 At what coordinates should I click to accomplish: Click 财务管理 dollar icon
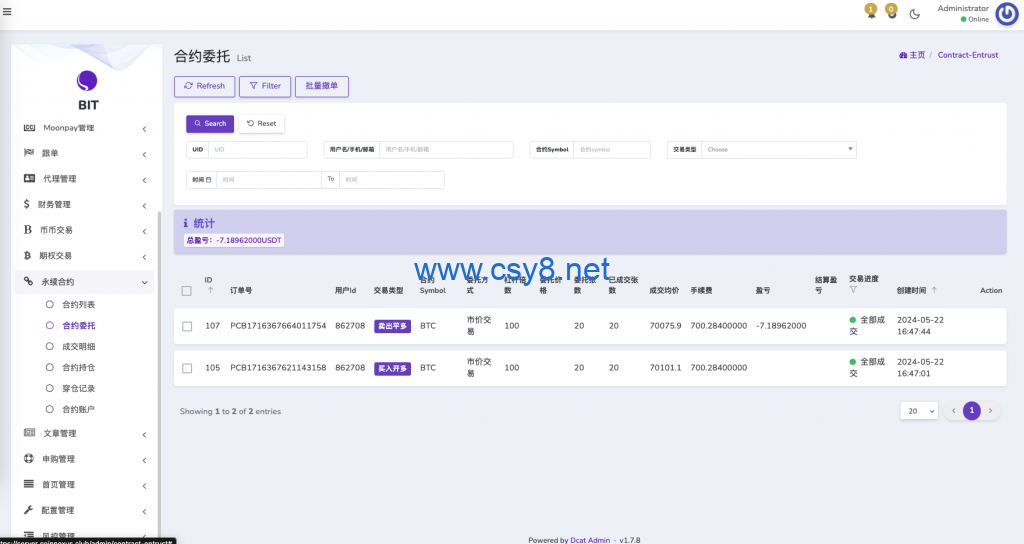click(27, 204)
